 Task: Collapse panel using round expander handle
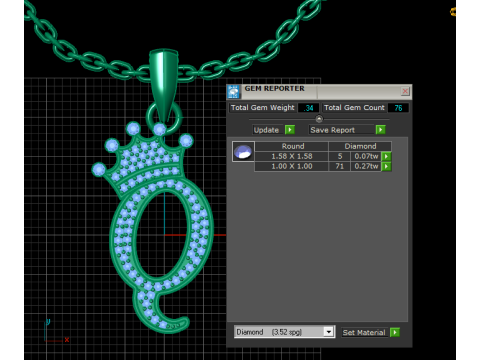coord(319,119)
